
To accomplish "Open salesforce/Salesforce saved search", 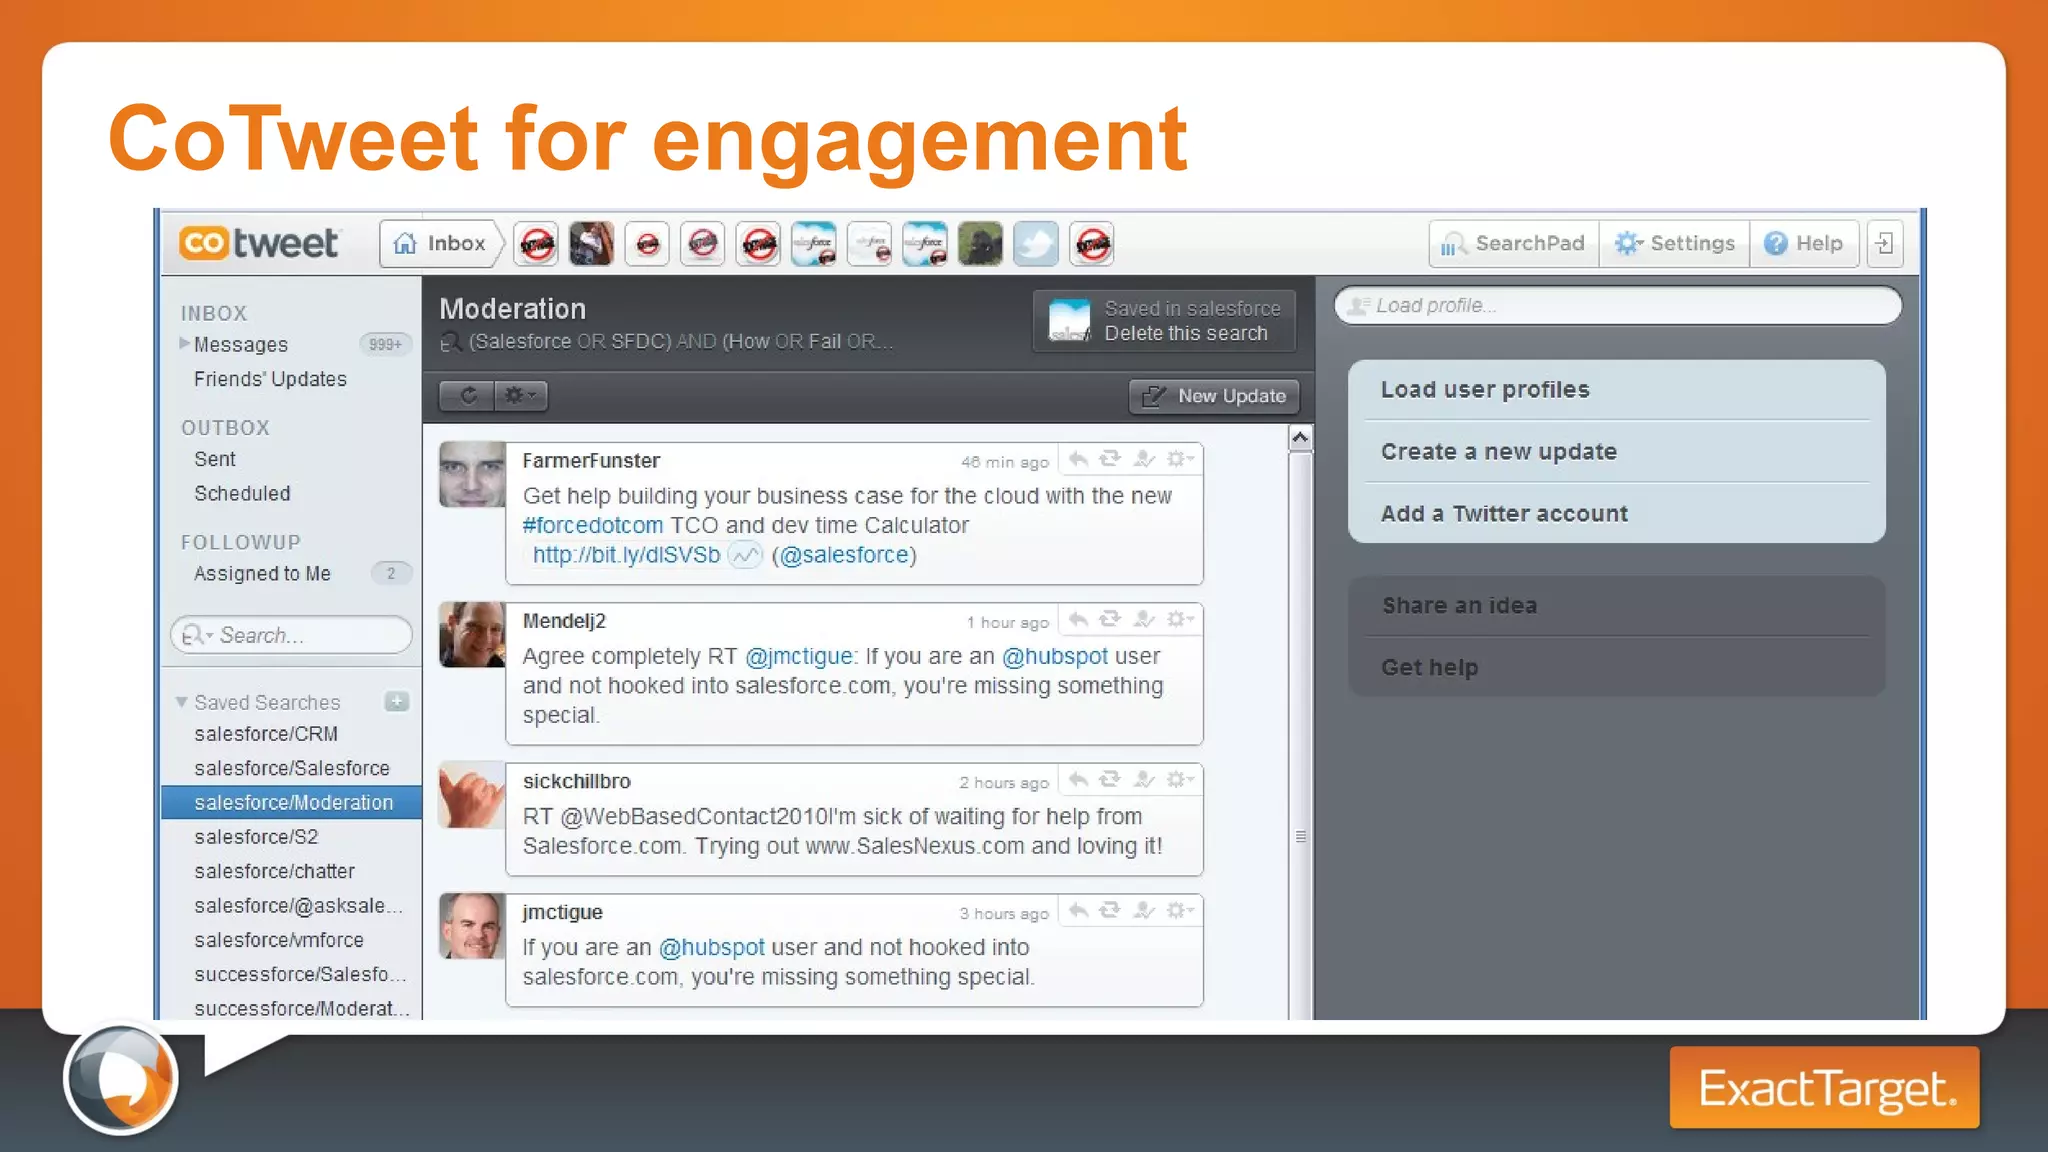I will pyautogui.click(x=292, y=768).
